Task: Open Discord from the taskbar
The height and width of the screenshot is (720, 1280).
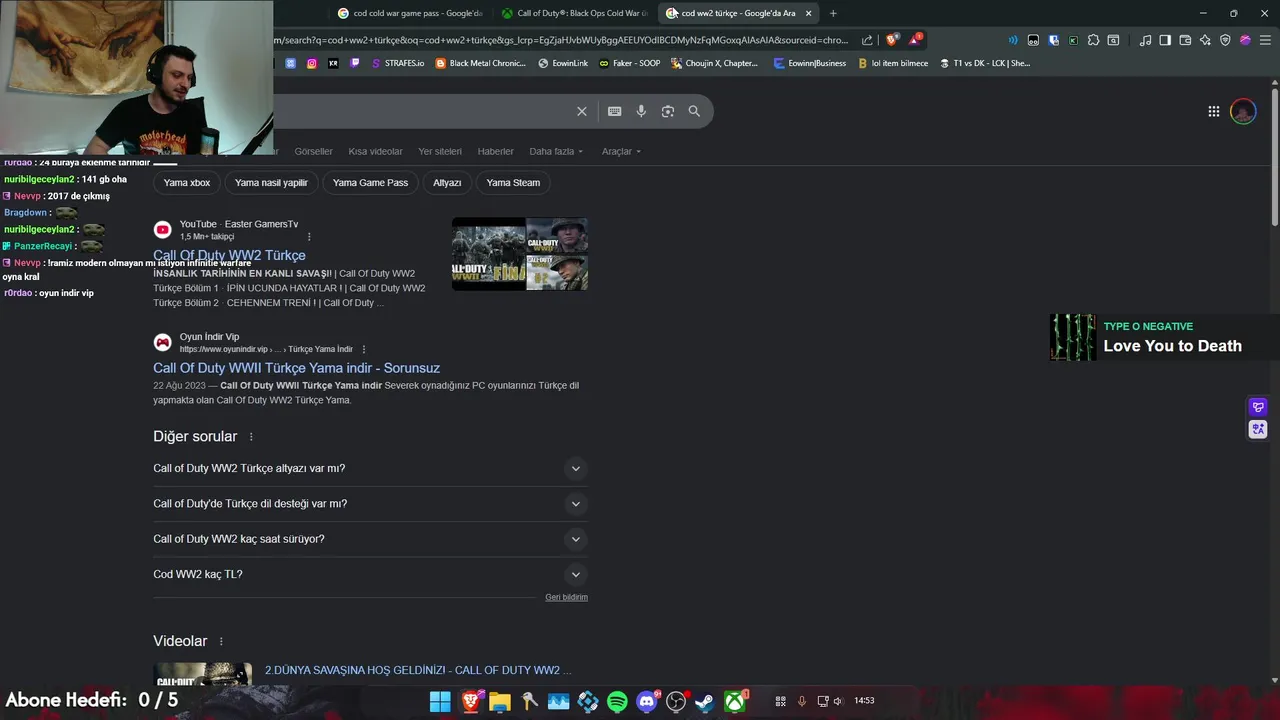Action: point(646,702)
